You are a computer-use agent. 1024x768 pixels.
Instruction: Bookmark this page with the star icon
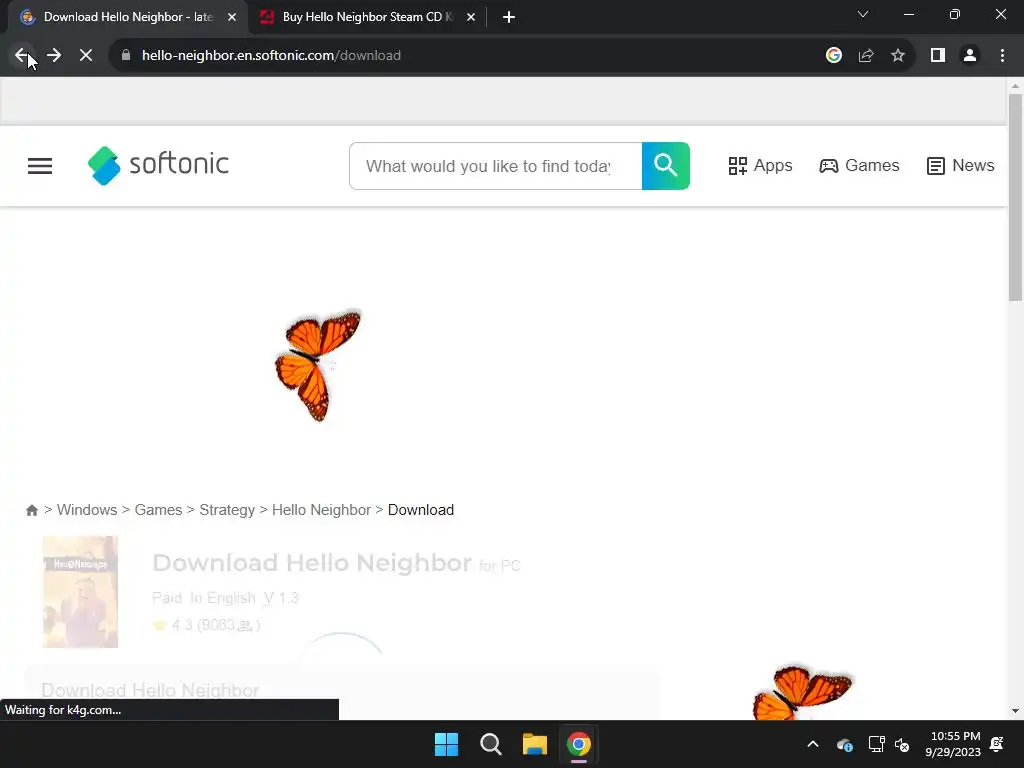click(x=898, y=56)
